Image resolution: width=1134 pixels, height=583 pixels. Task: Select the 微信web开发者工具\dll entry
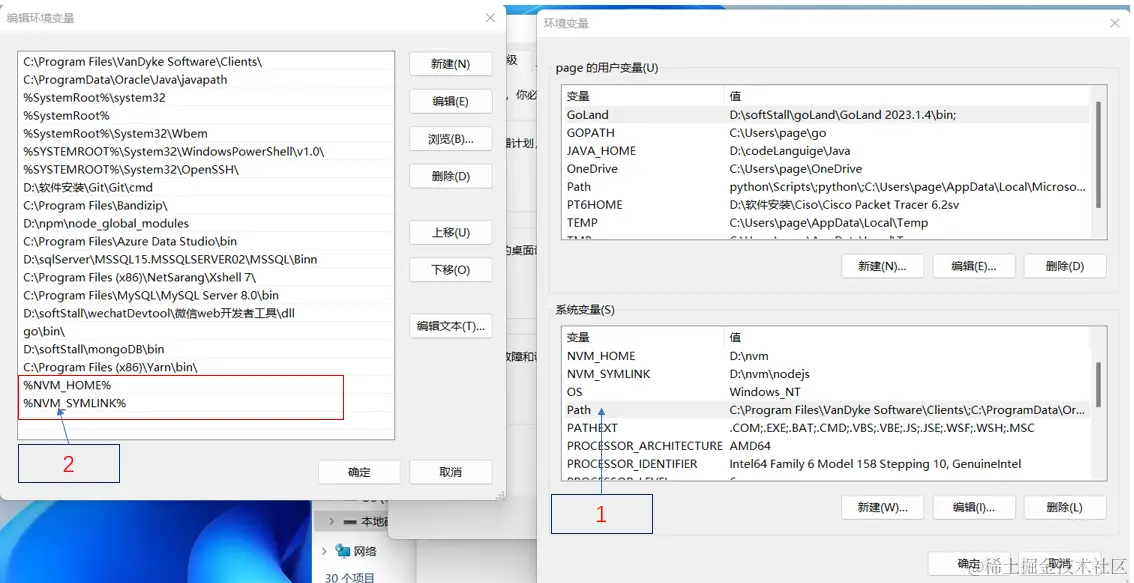[206, 313]
